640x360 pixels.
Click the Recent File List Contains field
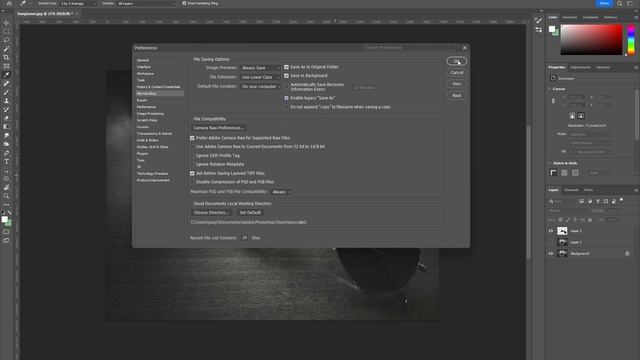(244, 238)
